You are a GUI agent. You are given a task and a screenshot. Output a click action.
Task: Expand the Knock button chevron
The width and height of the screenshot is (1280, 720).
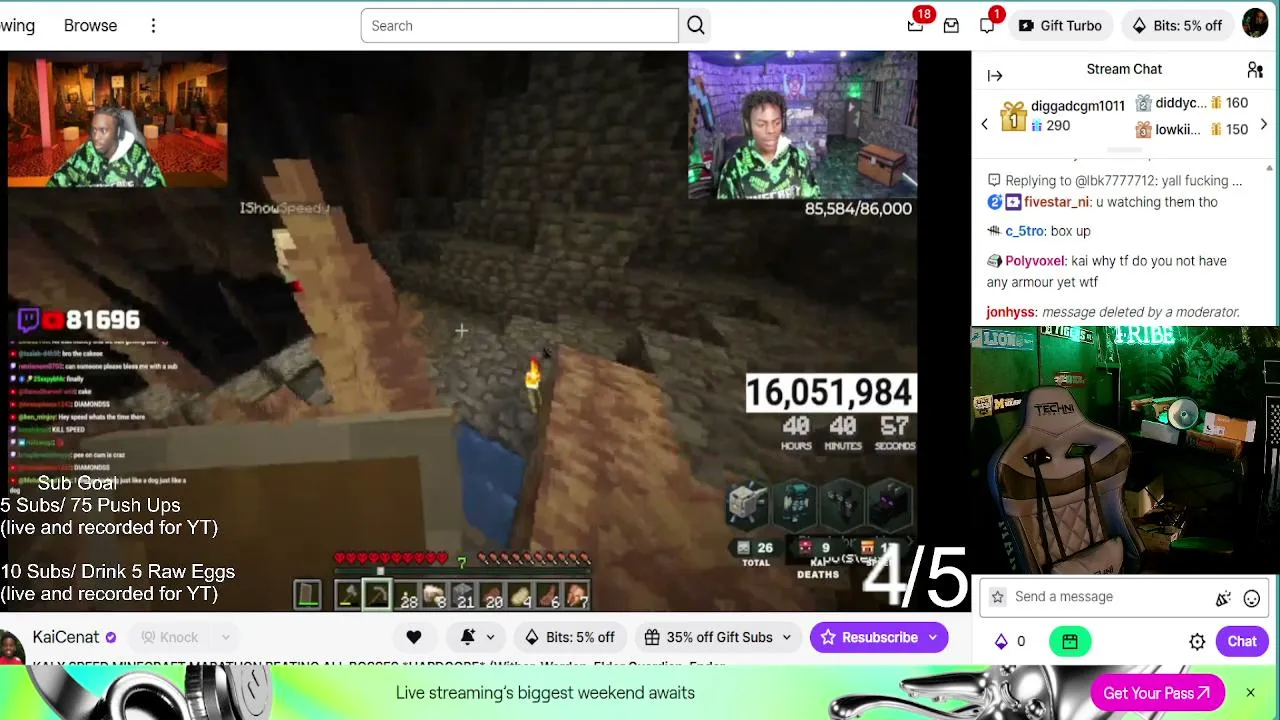click(x=226, y=637)
